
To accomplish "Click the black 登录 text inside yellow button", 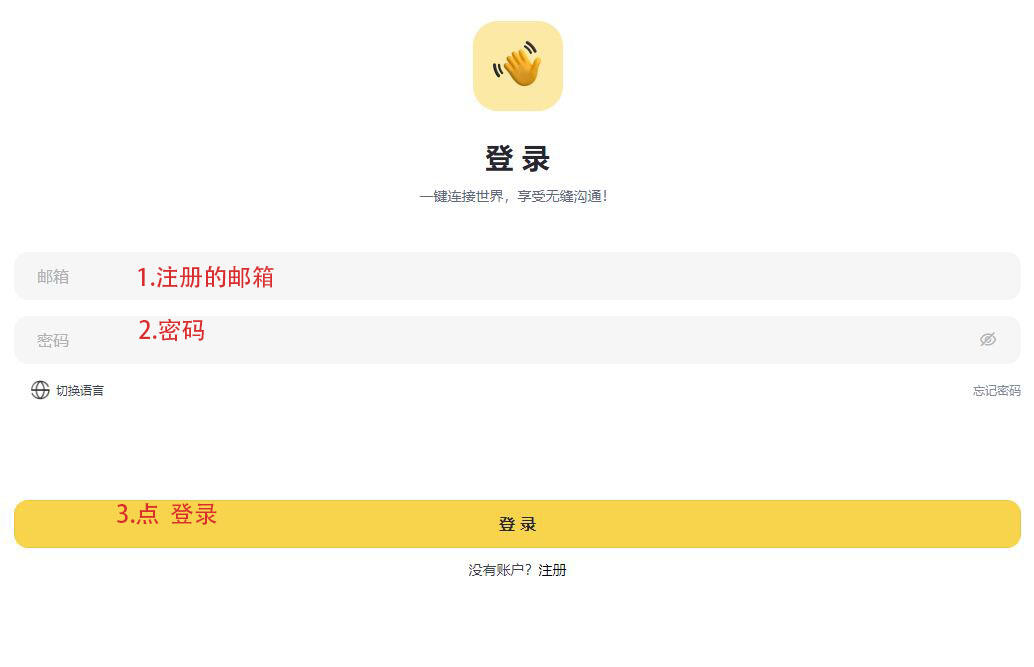I will tap(518, 524).
